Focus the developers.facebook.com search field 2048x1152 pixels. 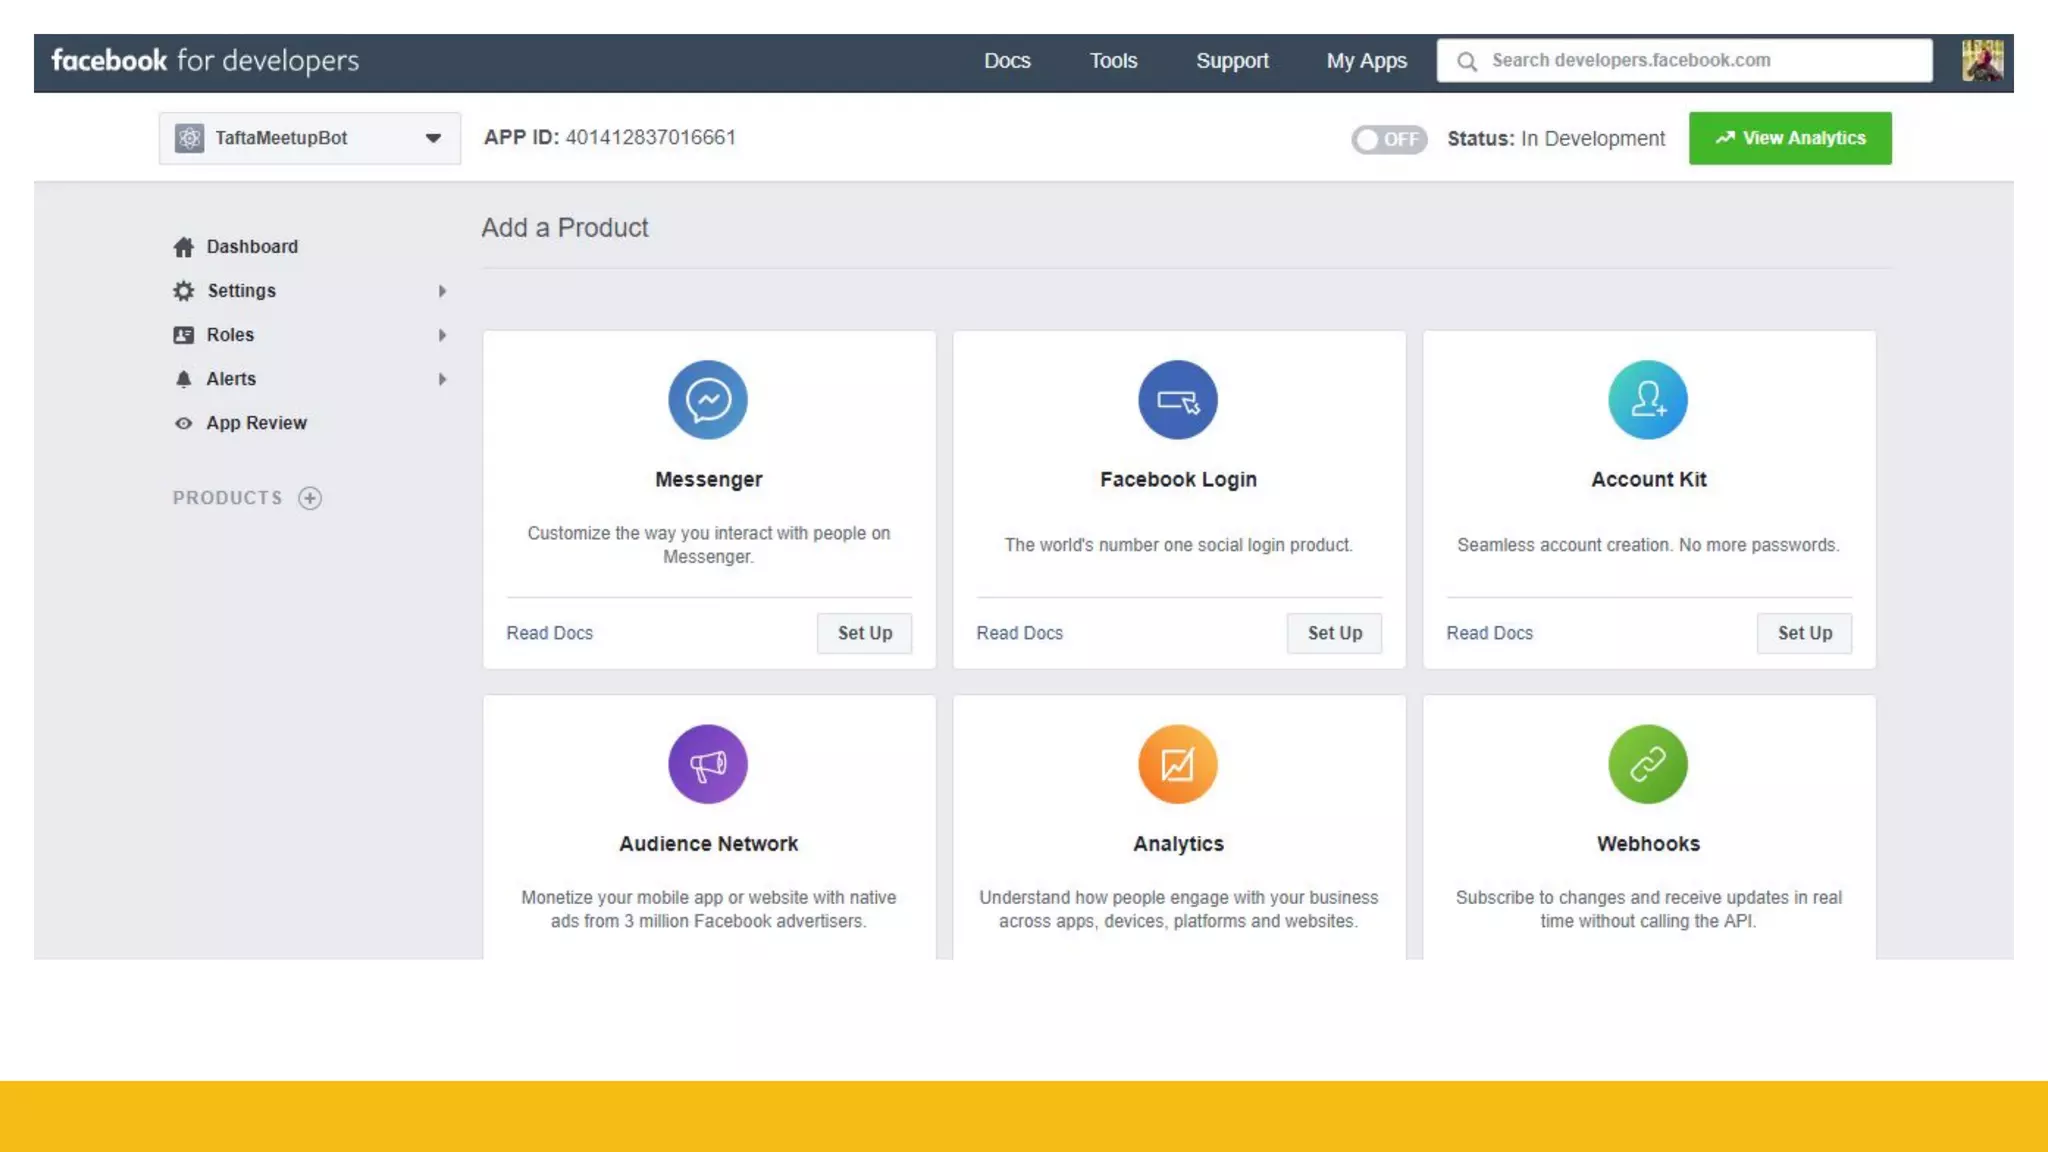tap(1684, 61)
